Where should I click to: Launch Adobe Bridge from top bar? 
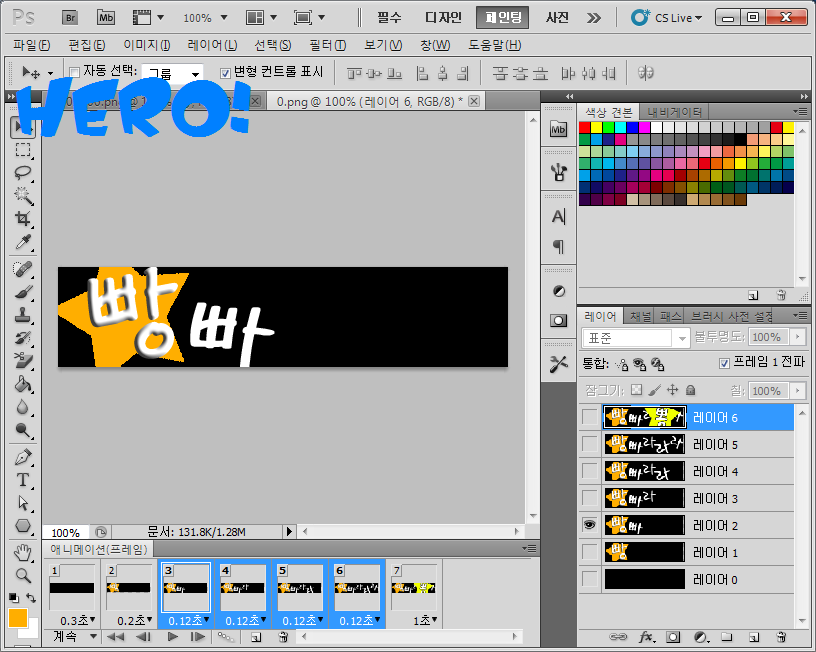70,18
